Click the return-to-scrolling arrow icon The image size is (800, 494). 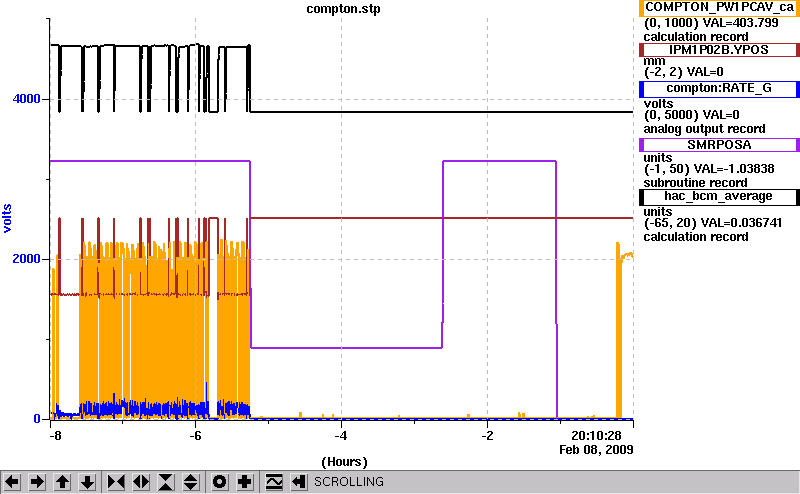point(299,482)
